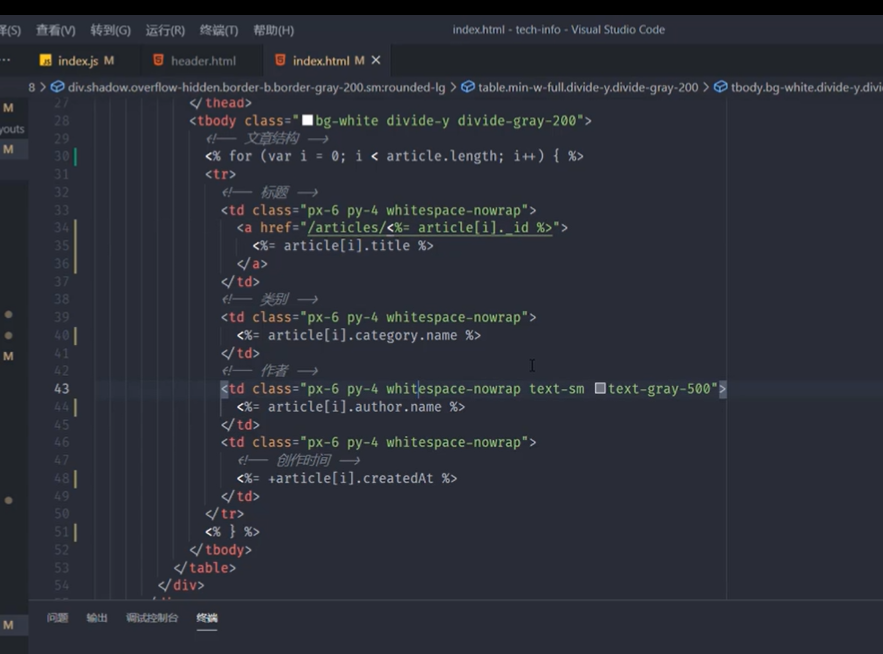Open the 终端(T) menu
The height and width of the screenshot is (654, 883).
(218, 30)
